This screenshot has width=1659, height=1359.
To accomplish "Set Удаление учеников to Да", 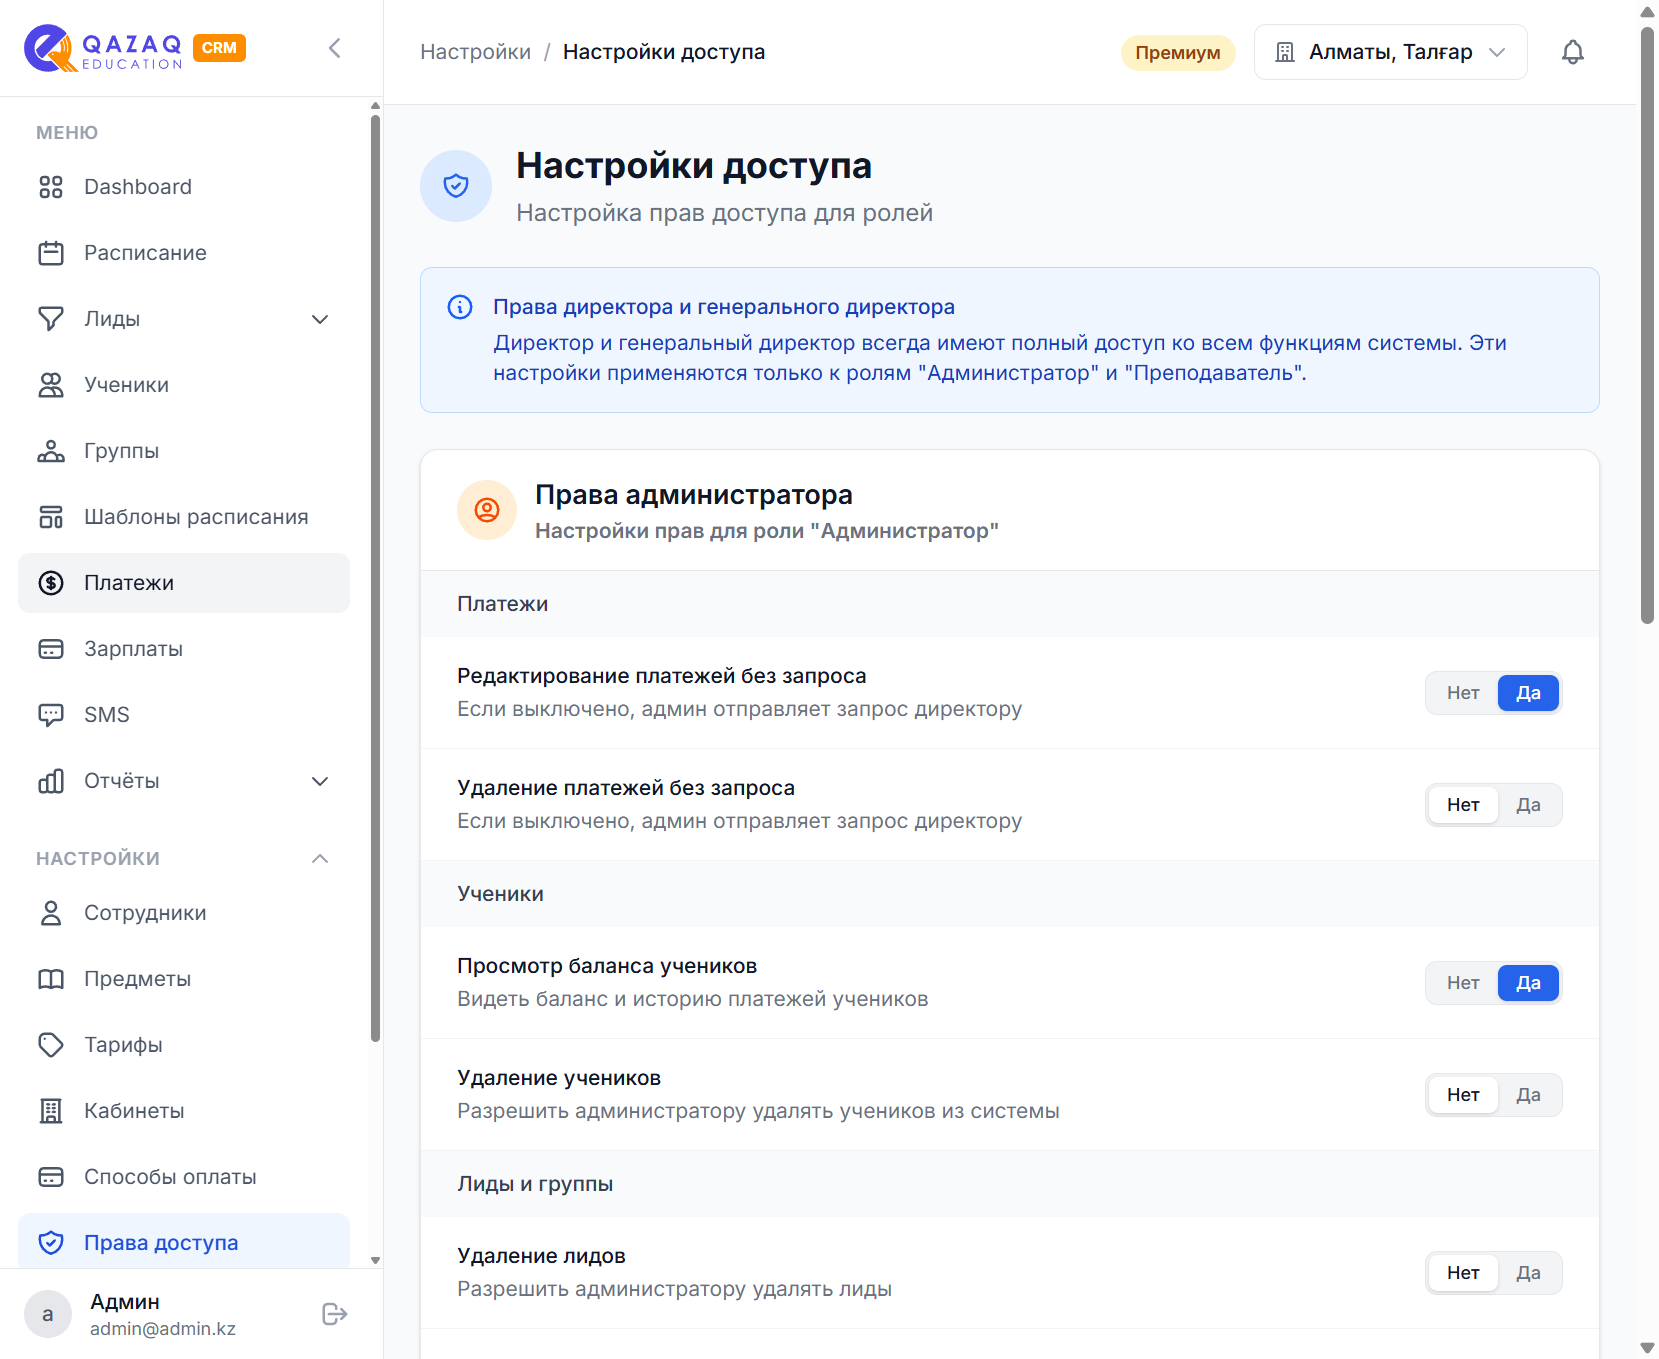I will coord(1528,1095).
